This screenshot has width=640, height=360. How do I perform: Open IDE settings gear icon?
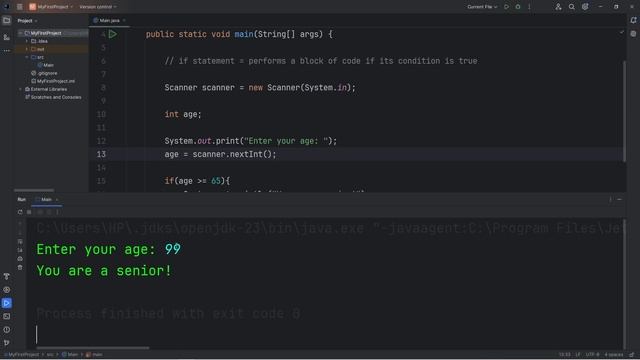tap(585, 7)
